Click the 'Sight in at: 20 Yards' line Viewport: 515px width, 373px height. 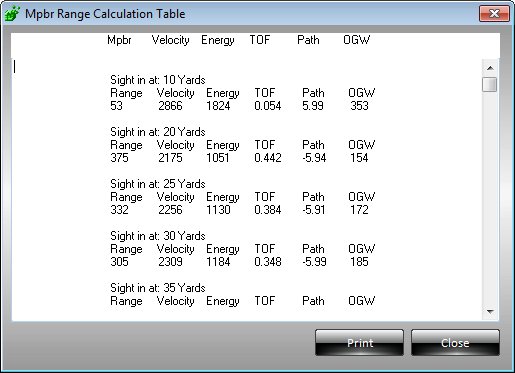pos(158,132)
